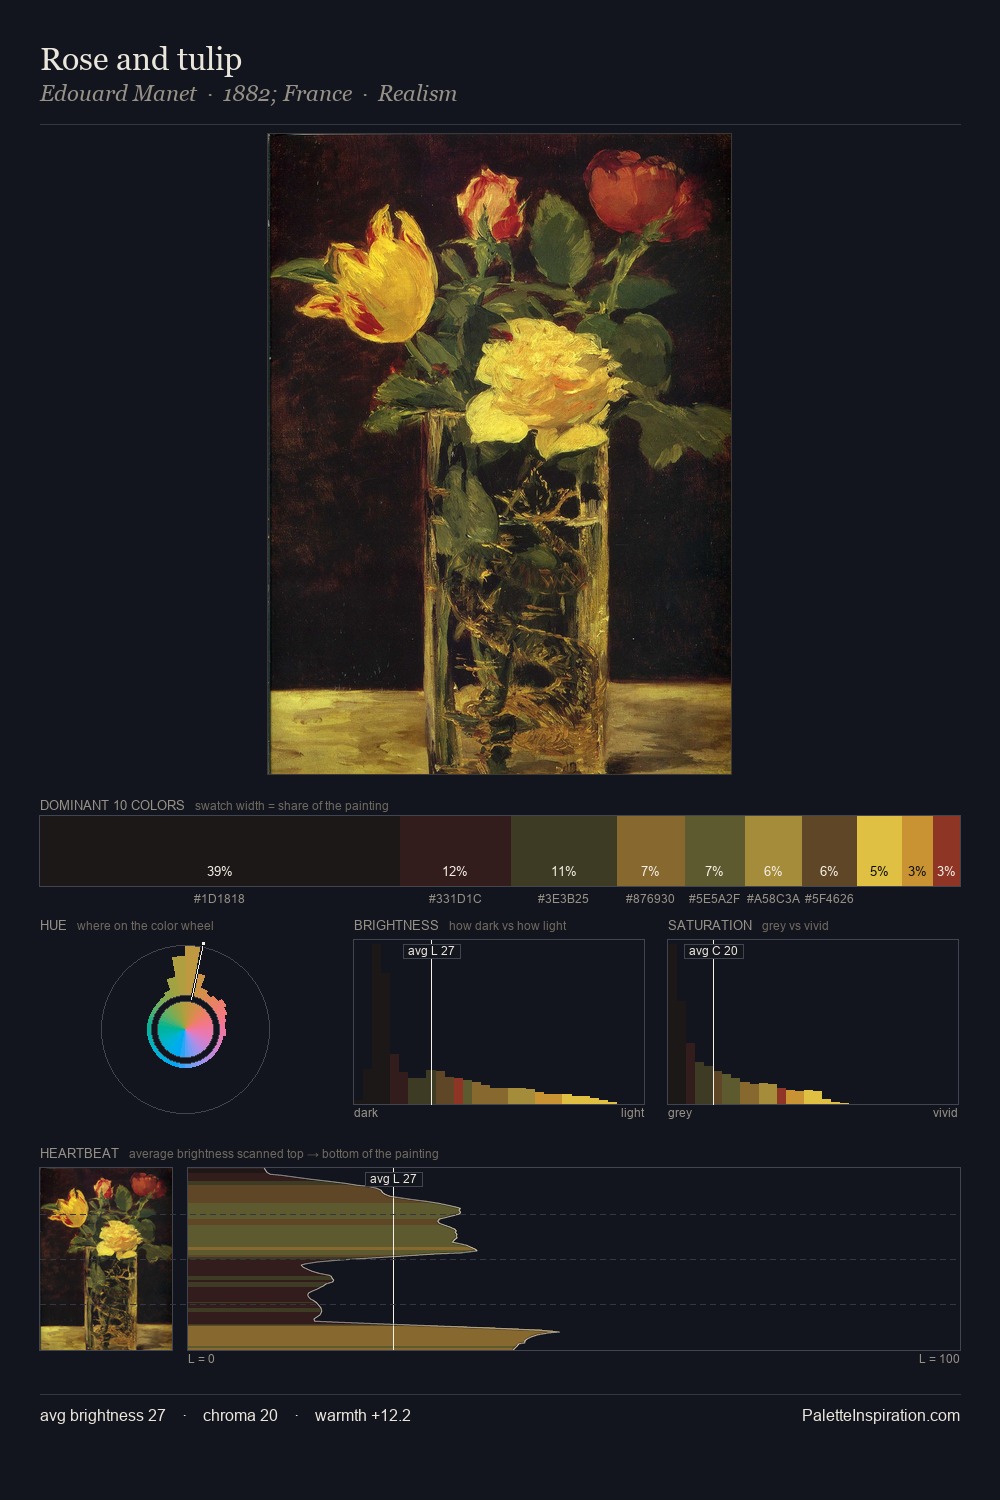The height and width of the screenshot is (1500, 1000).
Task: Click the Rose and tulip title
Action: 141,59
